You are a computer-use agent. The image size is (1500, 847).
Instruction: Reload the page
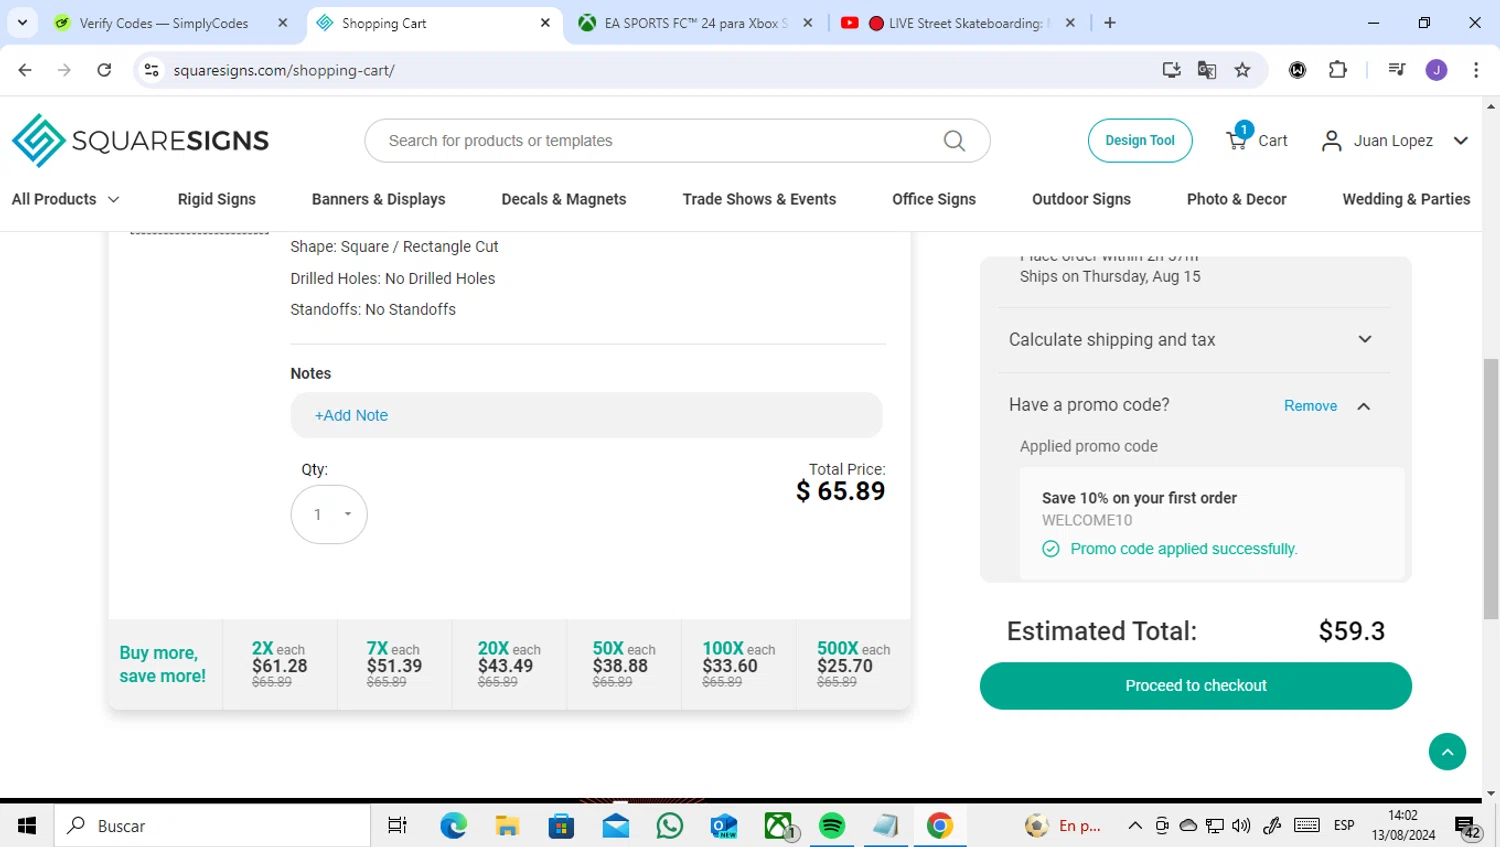coord(104,70)
